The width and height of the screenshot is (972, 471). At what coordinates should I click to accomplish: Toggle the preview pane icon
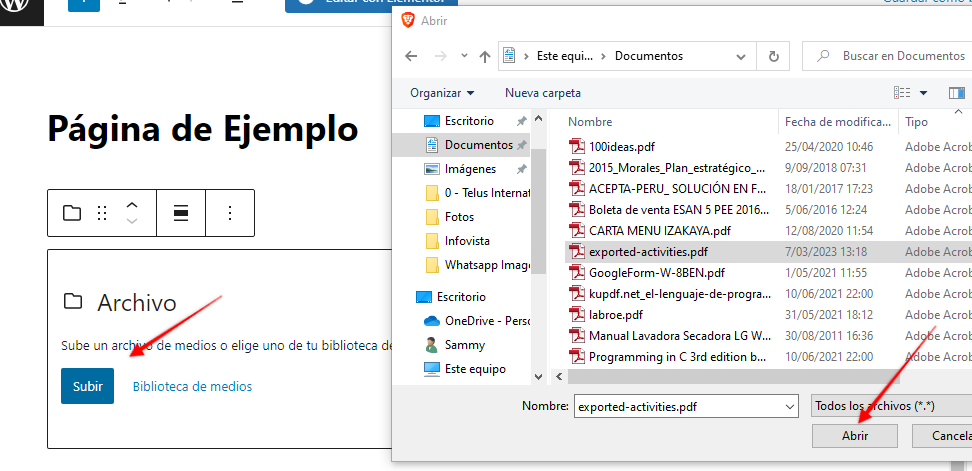[956, 93]
